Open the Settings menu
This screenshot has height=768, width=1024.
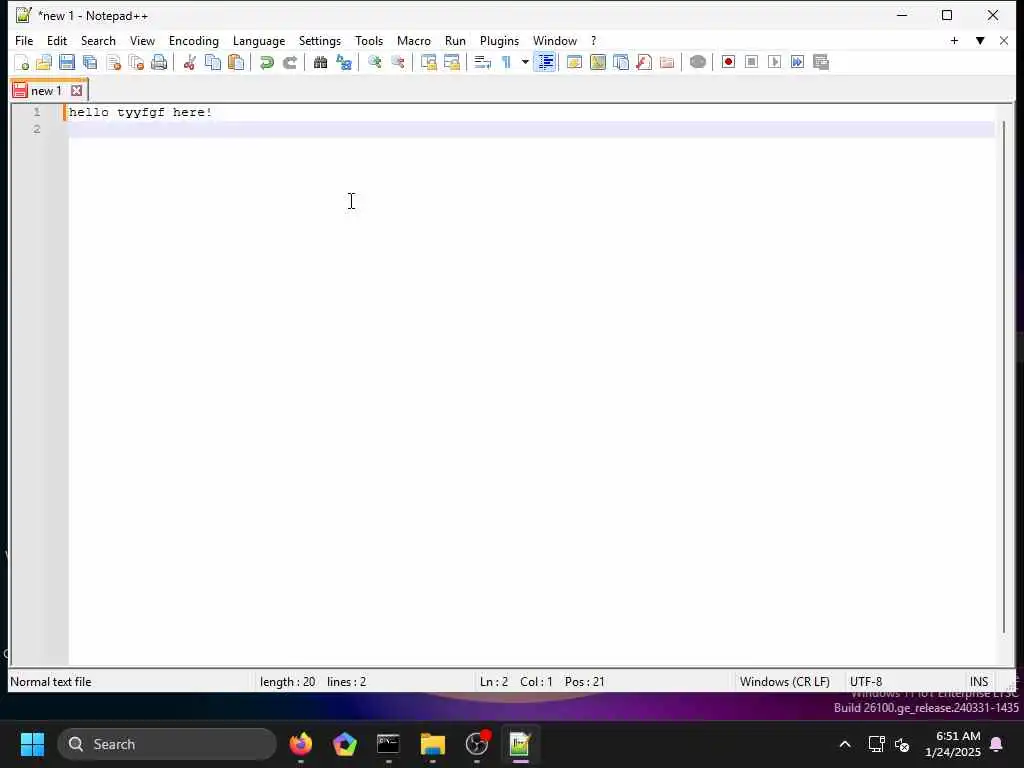(319, 40)
